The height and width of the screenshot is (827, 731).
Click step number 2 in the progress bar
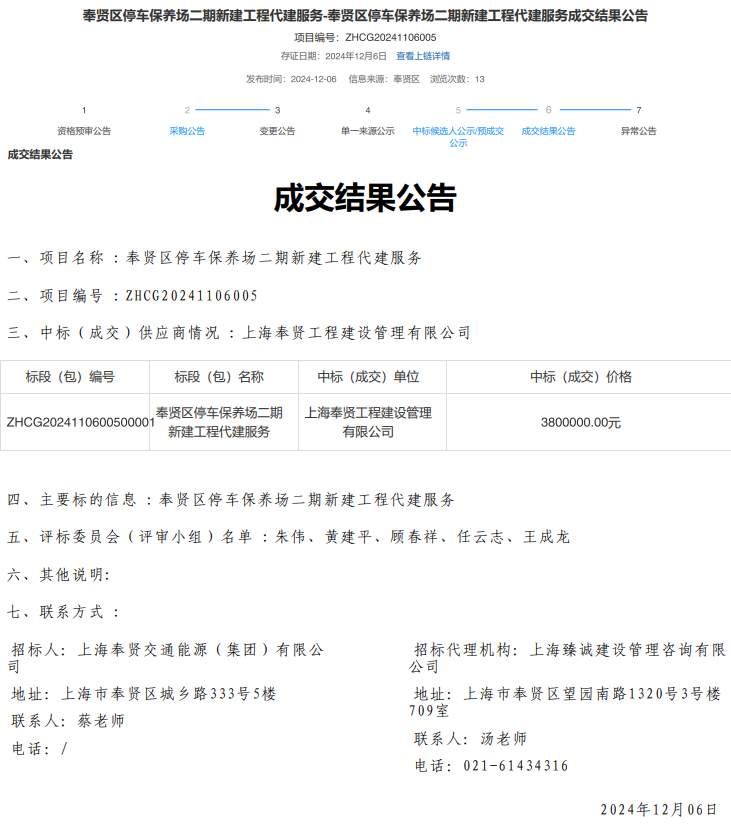[x=187, y=110]
